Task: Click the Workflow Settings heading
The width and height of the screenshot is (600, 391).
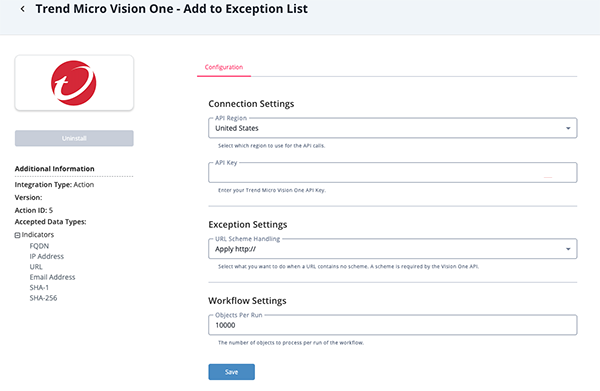Action: pos(248,301)
